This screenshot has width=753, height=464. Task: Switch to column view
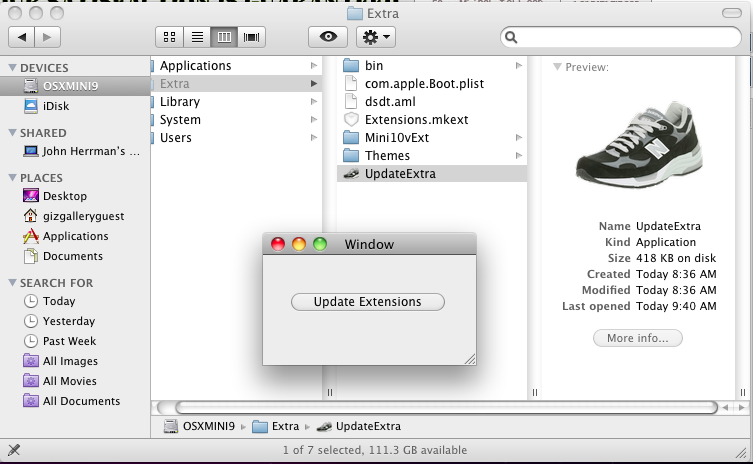point(224,37)
